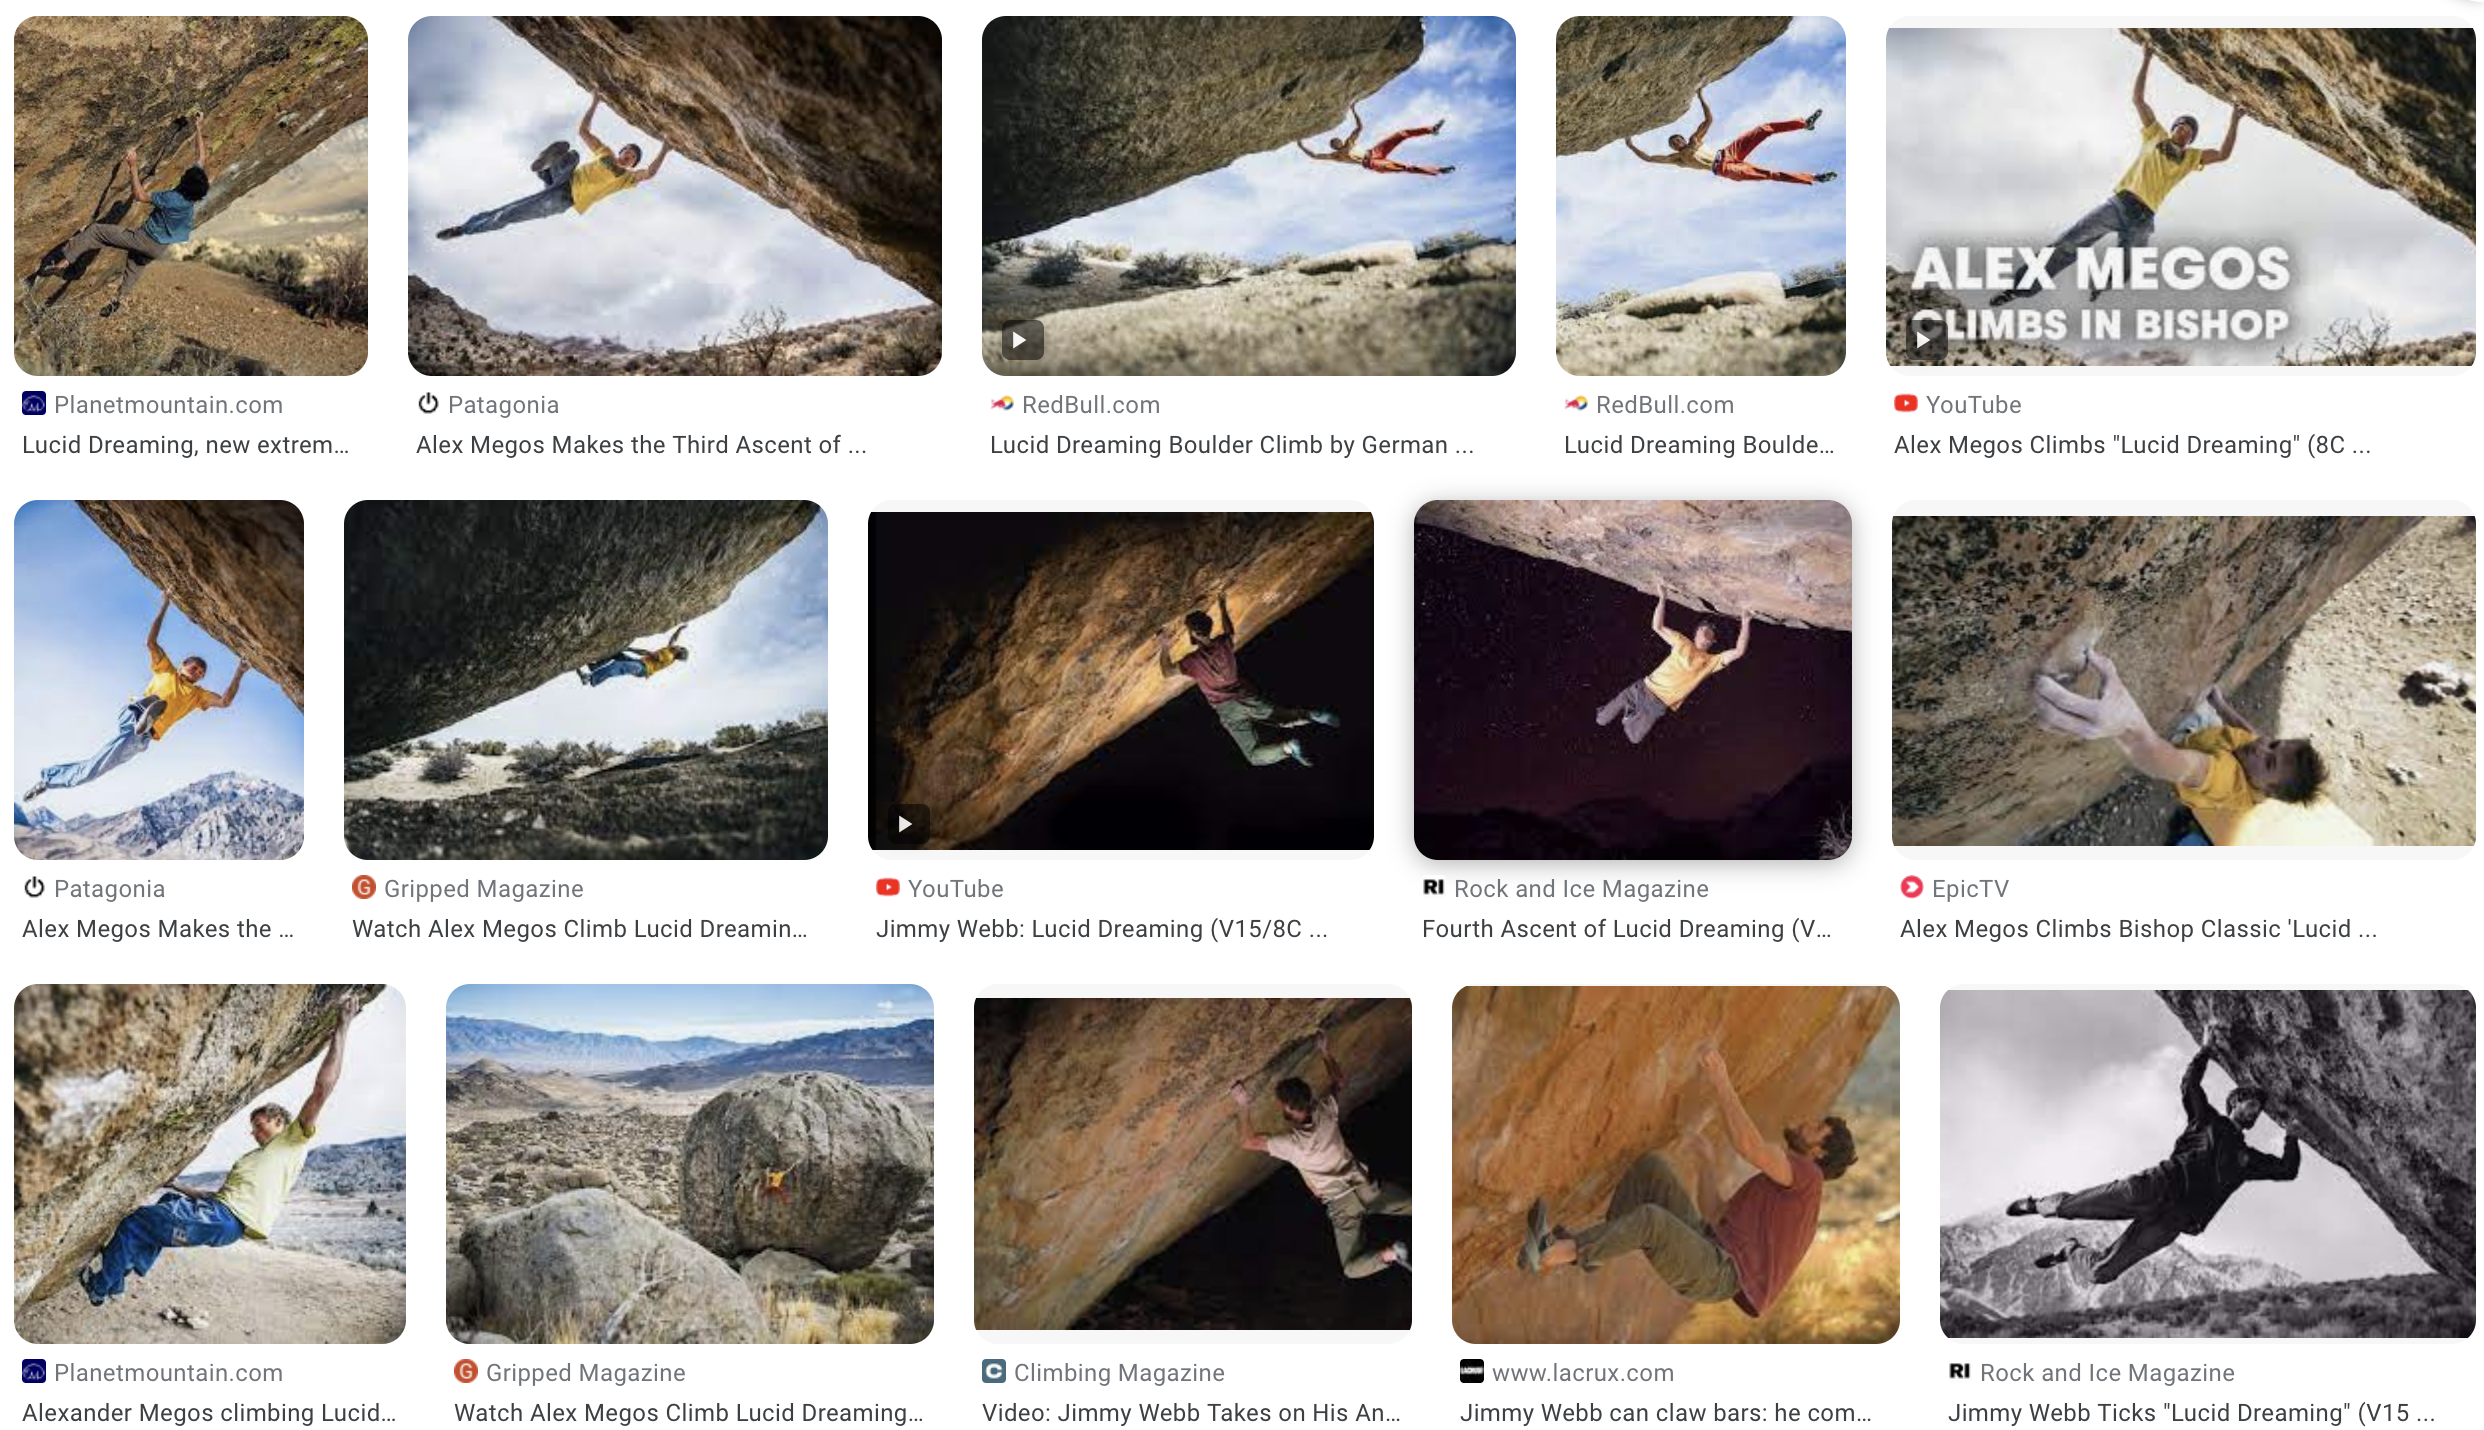Click the Gripped Magazine icon in second row

click(364, 888)
